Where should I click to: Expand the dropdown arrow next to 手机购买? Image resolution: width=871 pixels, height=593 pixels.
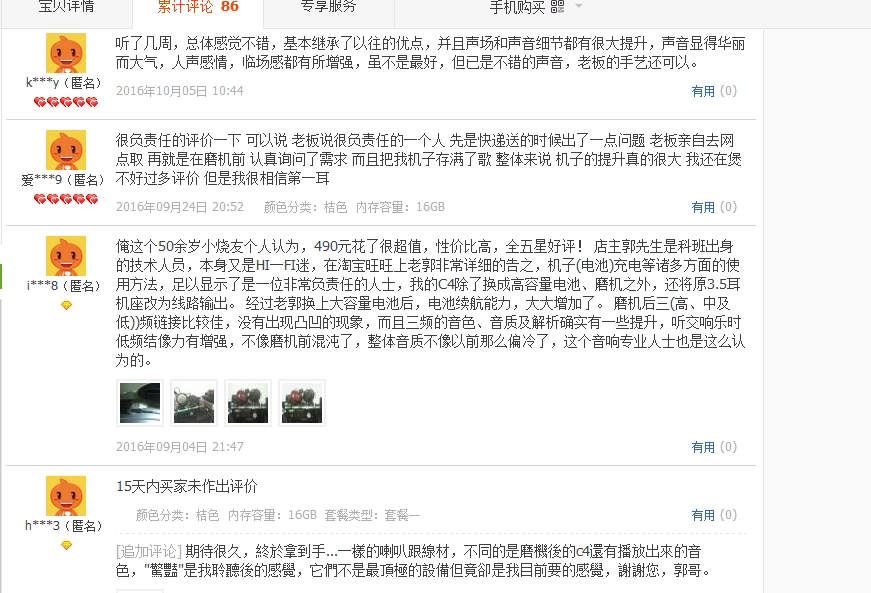pos(578,6)
